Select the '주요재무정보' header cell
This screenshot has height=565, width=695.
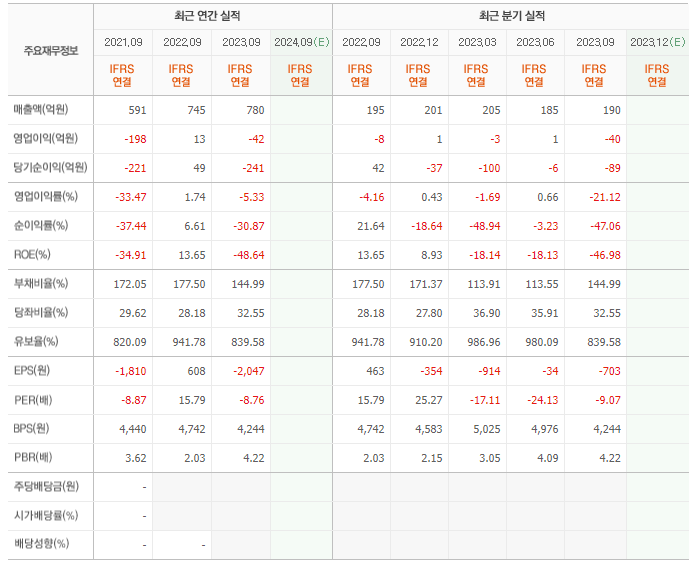point(51,51)
